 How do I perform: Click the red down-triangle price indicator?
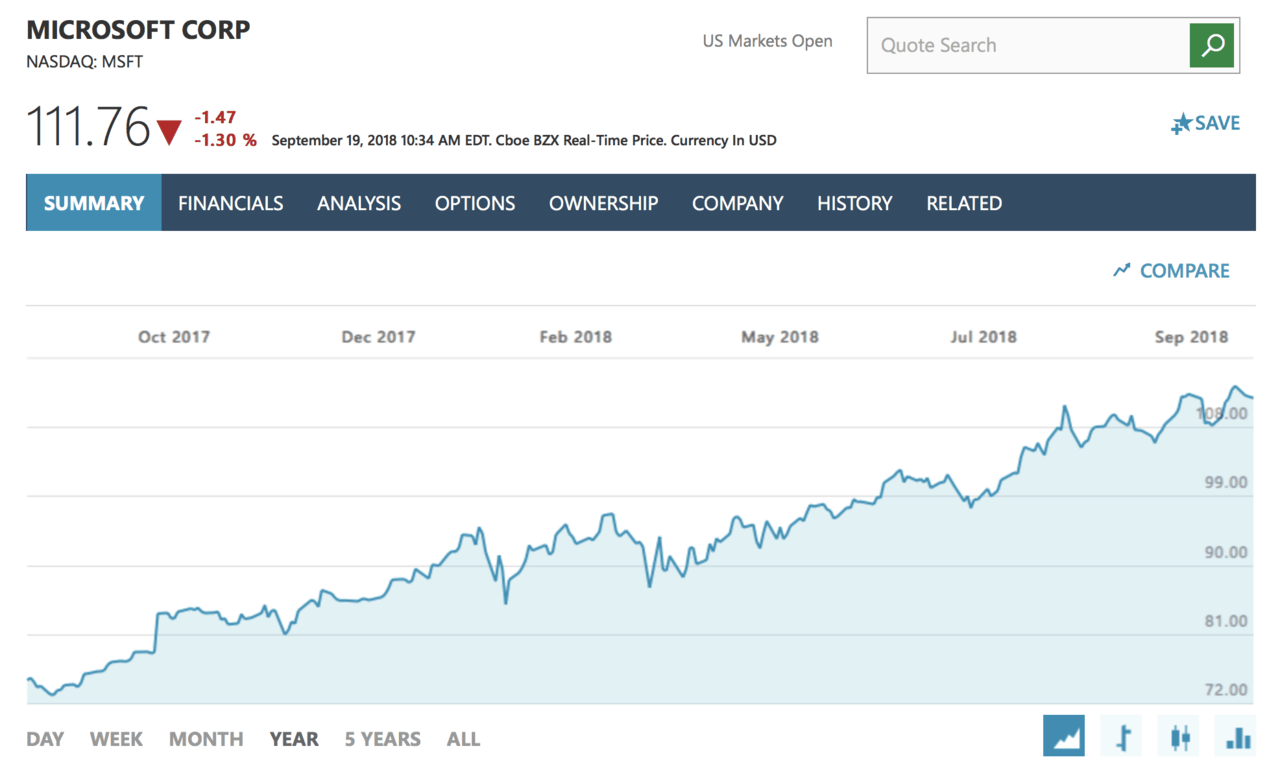click(x=170, y=128)
